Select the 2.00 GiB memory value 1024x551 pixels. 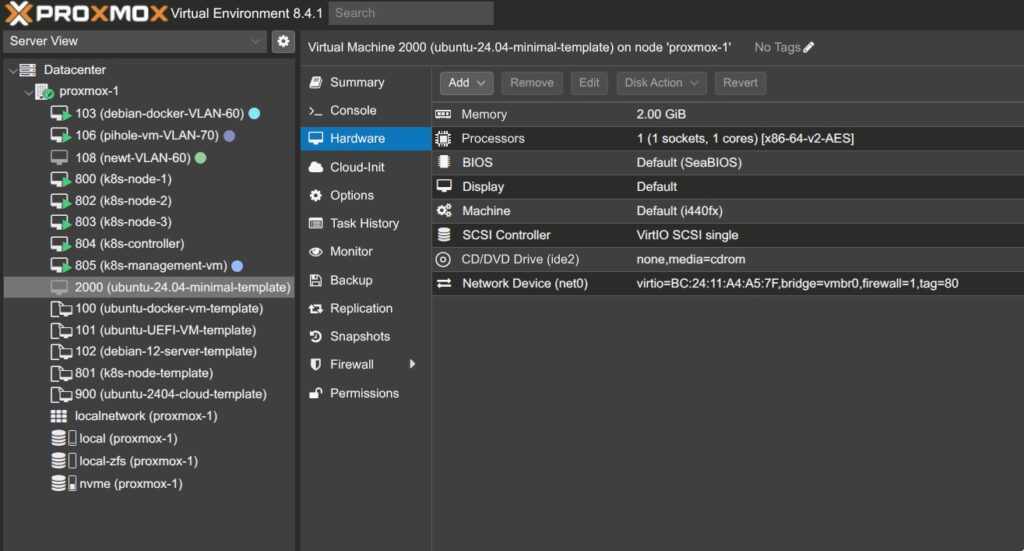[661, 114]
